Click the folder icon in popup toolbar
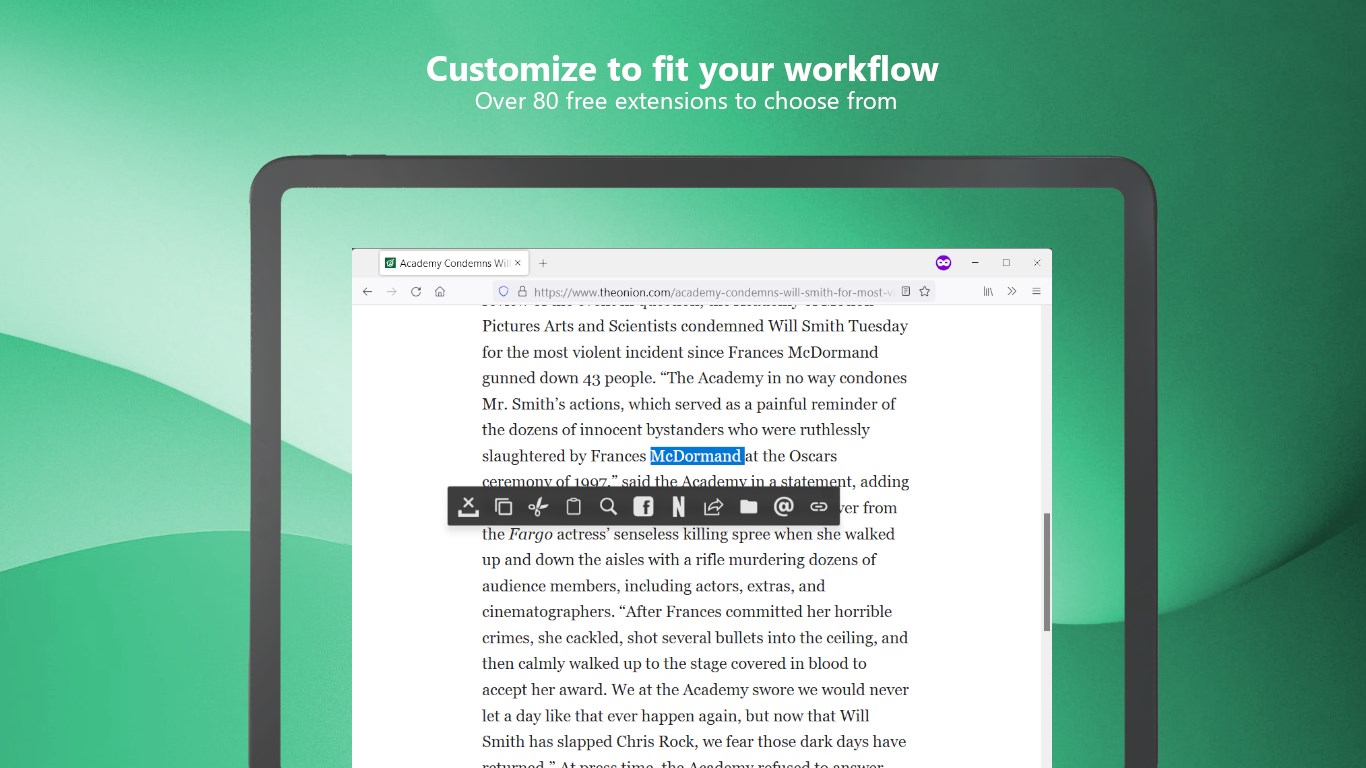 click(x=748, y=507)
